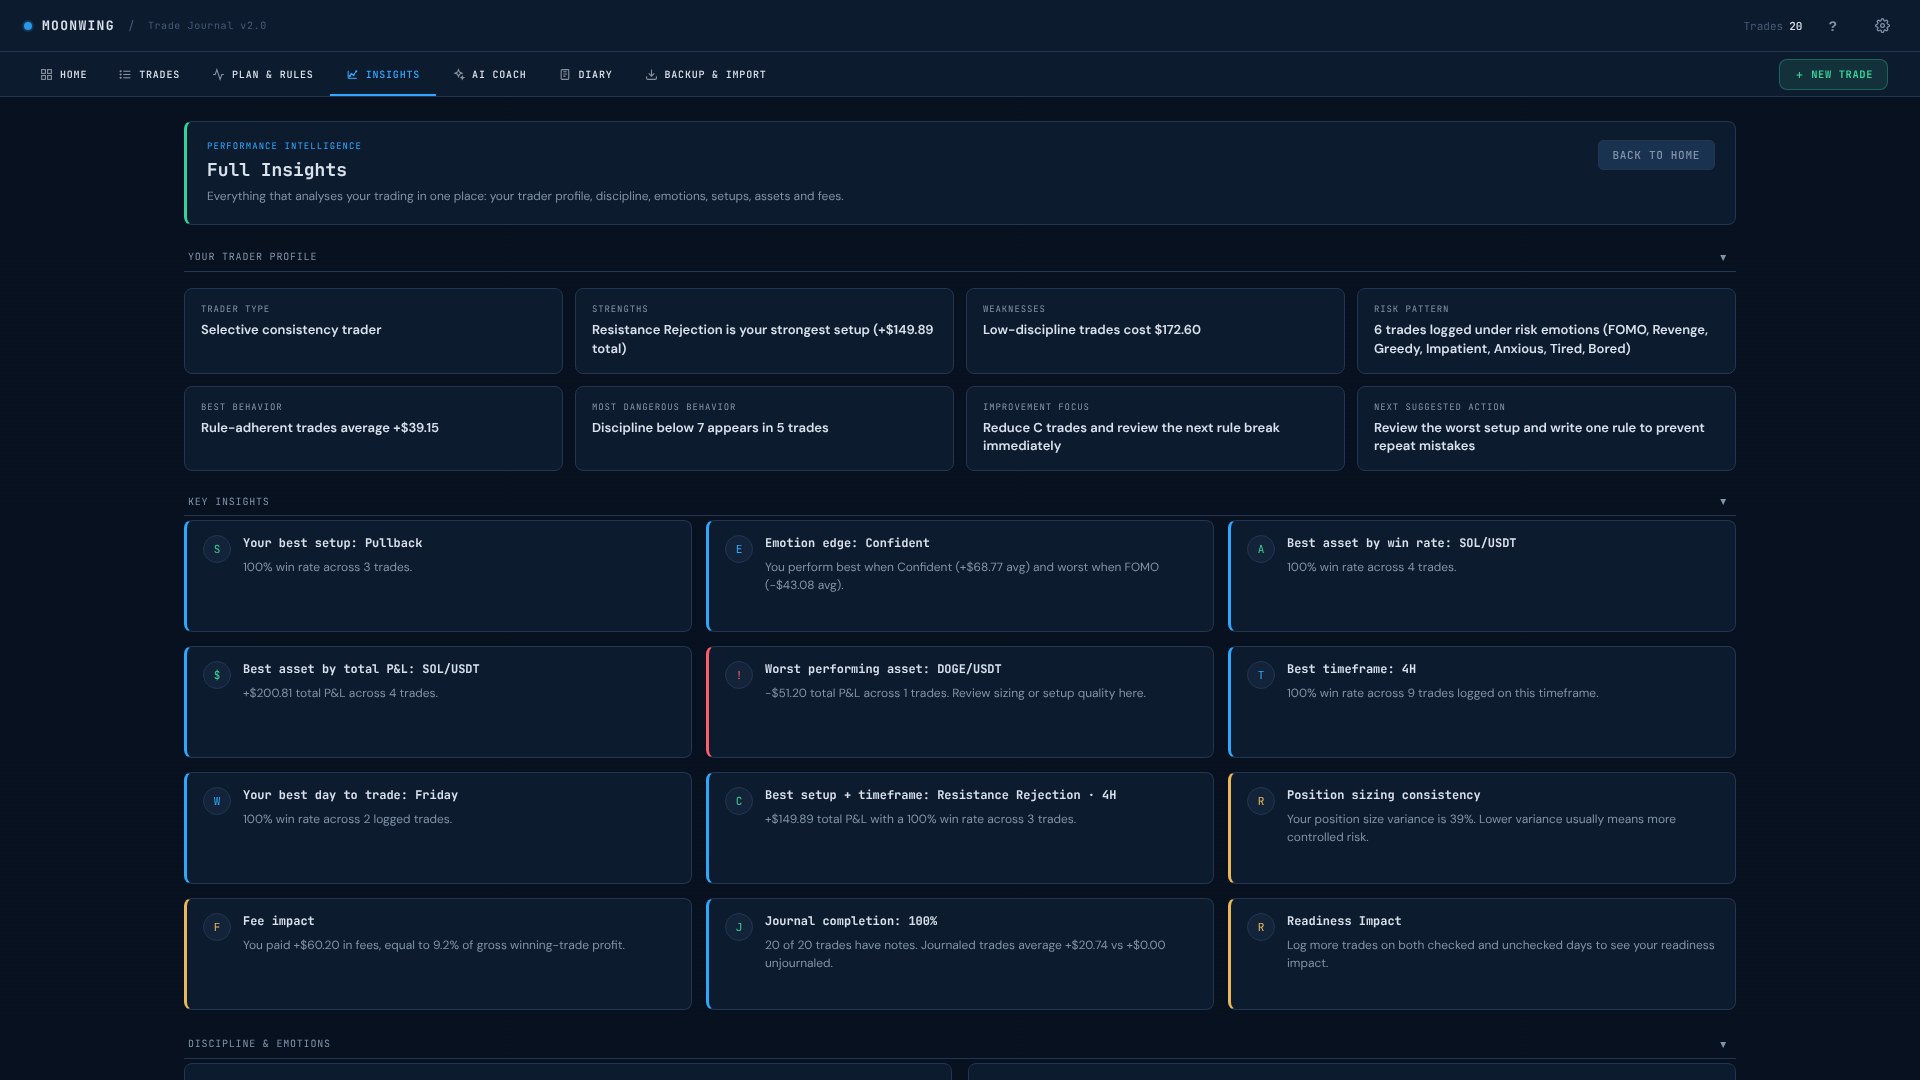Click the New Trade button
This screenshot has width=1920, height=1080.
tap(1833, 75)
